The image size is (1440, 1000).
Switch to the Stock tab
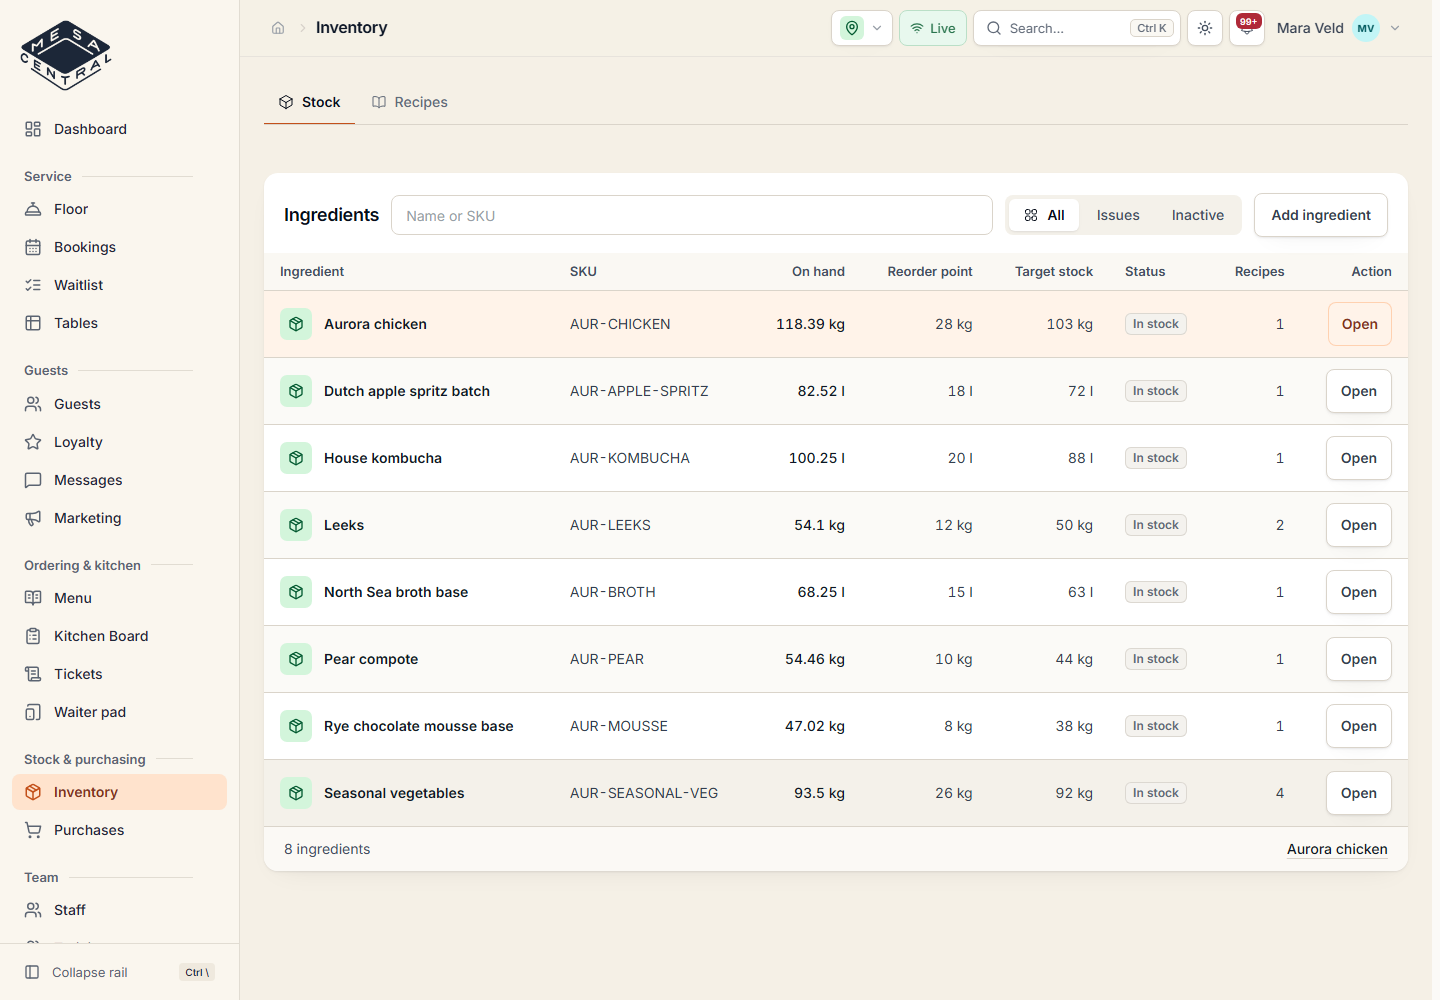[x=310, y=102]
